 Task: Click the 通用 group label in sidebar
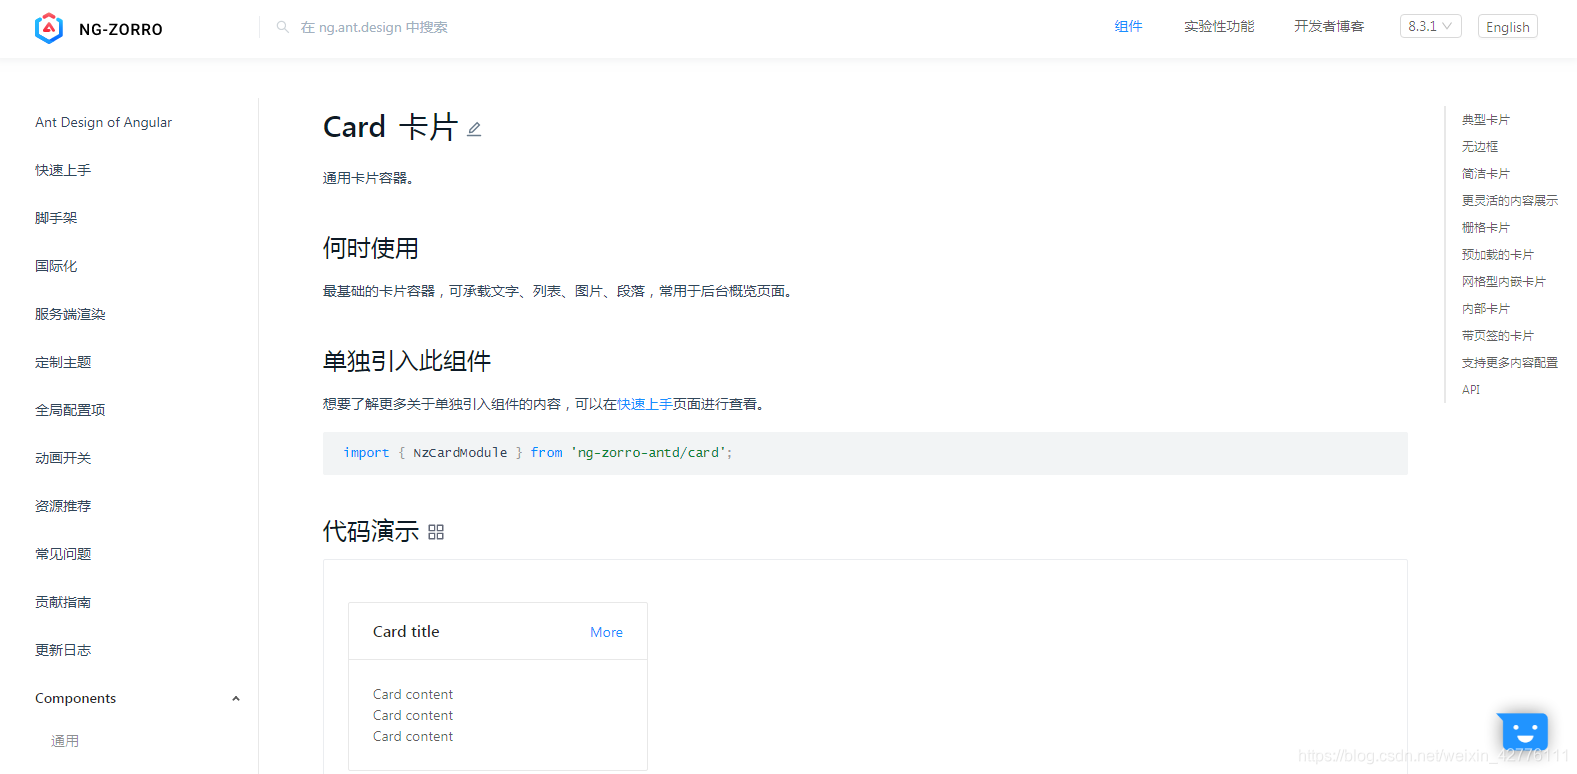pyautogui.click(x=65, y=741)
